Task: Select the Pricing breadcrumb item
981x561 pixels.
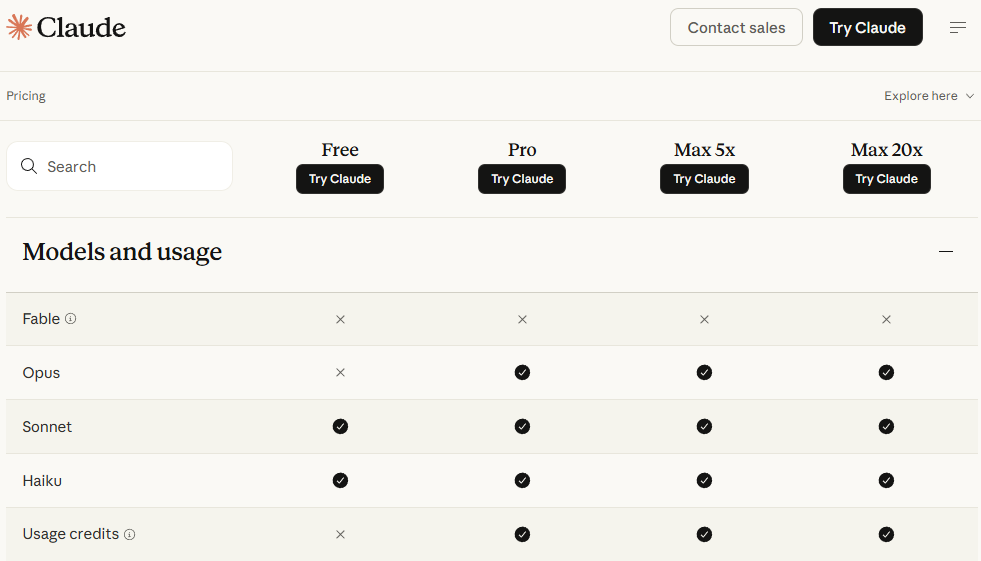Action: (26, 96)
